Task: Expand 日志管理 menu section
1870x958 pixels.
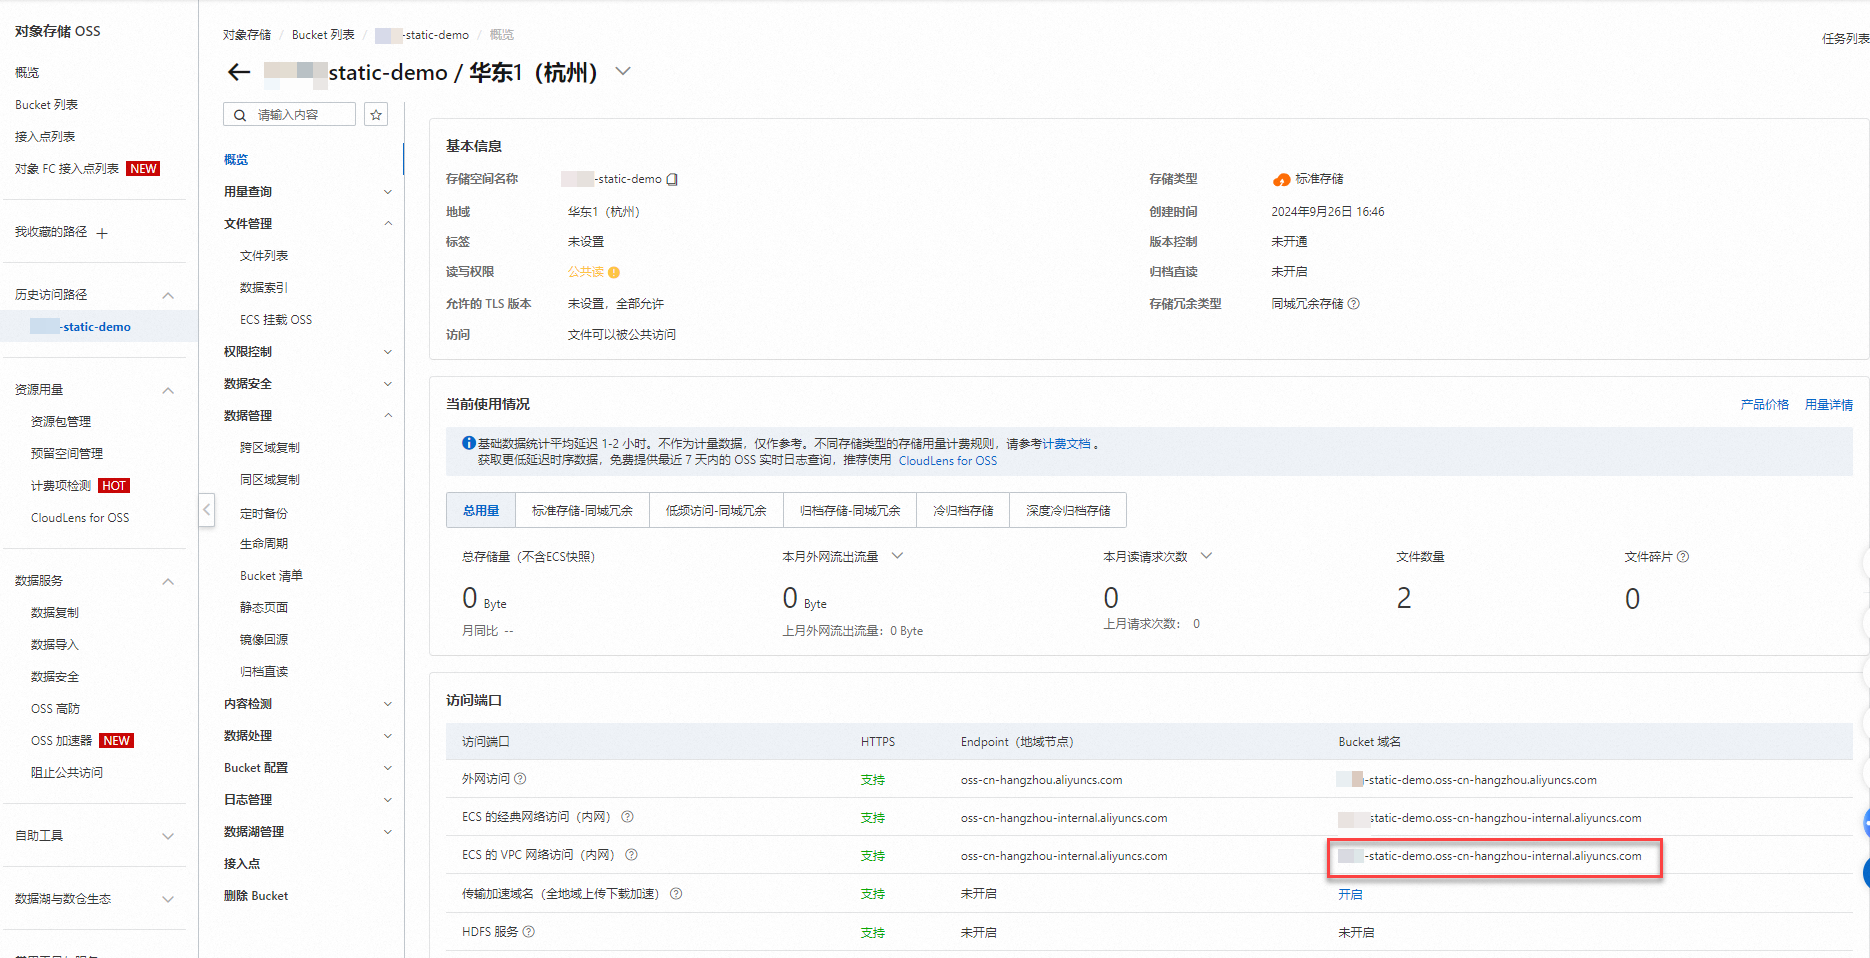Action: [388, 800]
